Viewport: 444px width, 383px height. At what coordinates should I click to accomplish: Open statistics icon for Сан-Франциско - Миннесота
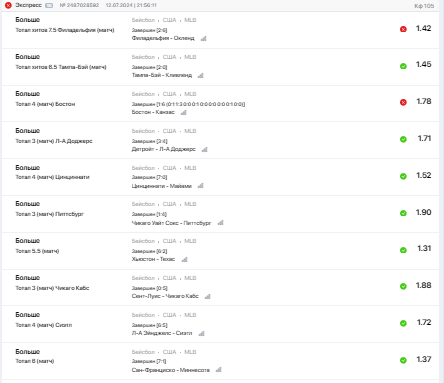tap(218, 370)
